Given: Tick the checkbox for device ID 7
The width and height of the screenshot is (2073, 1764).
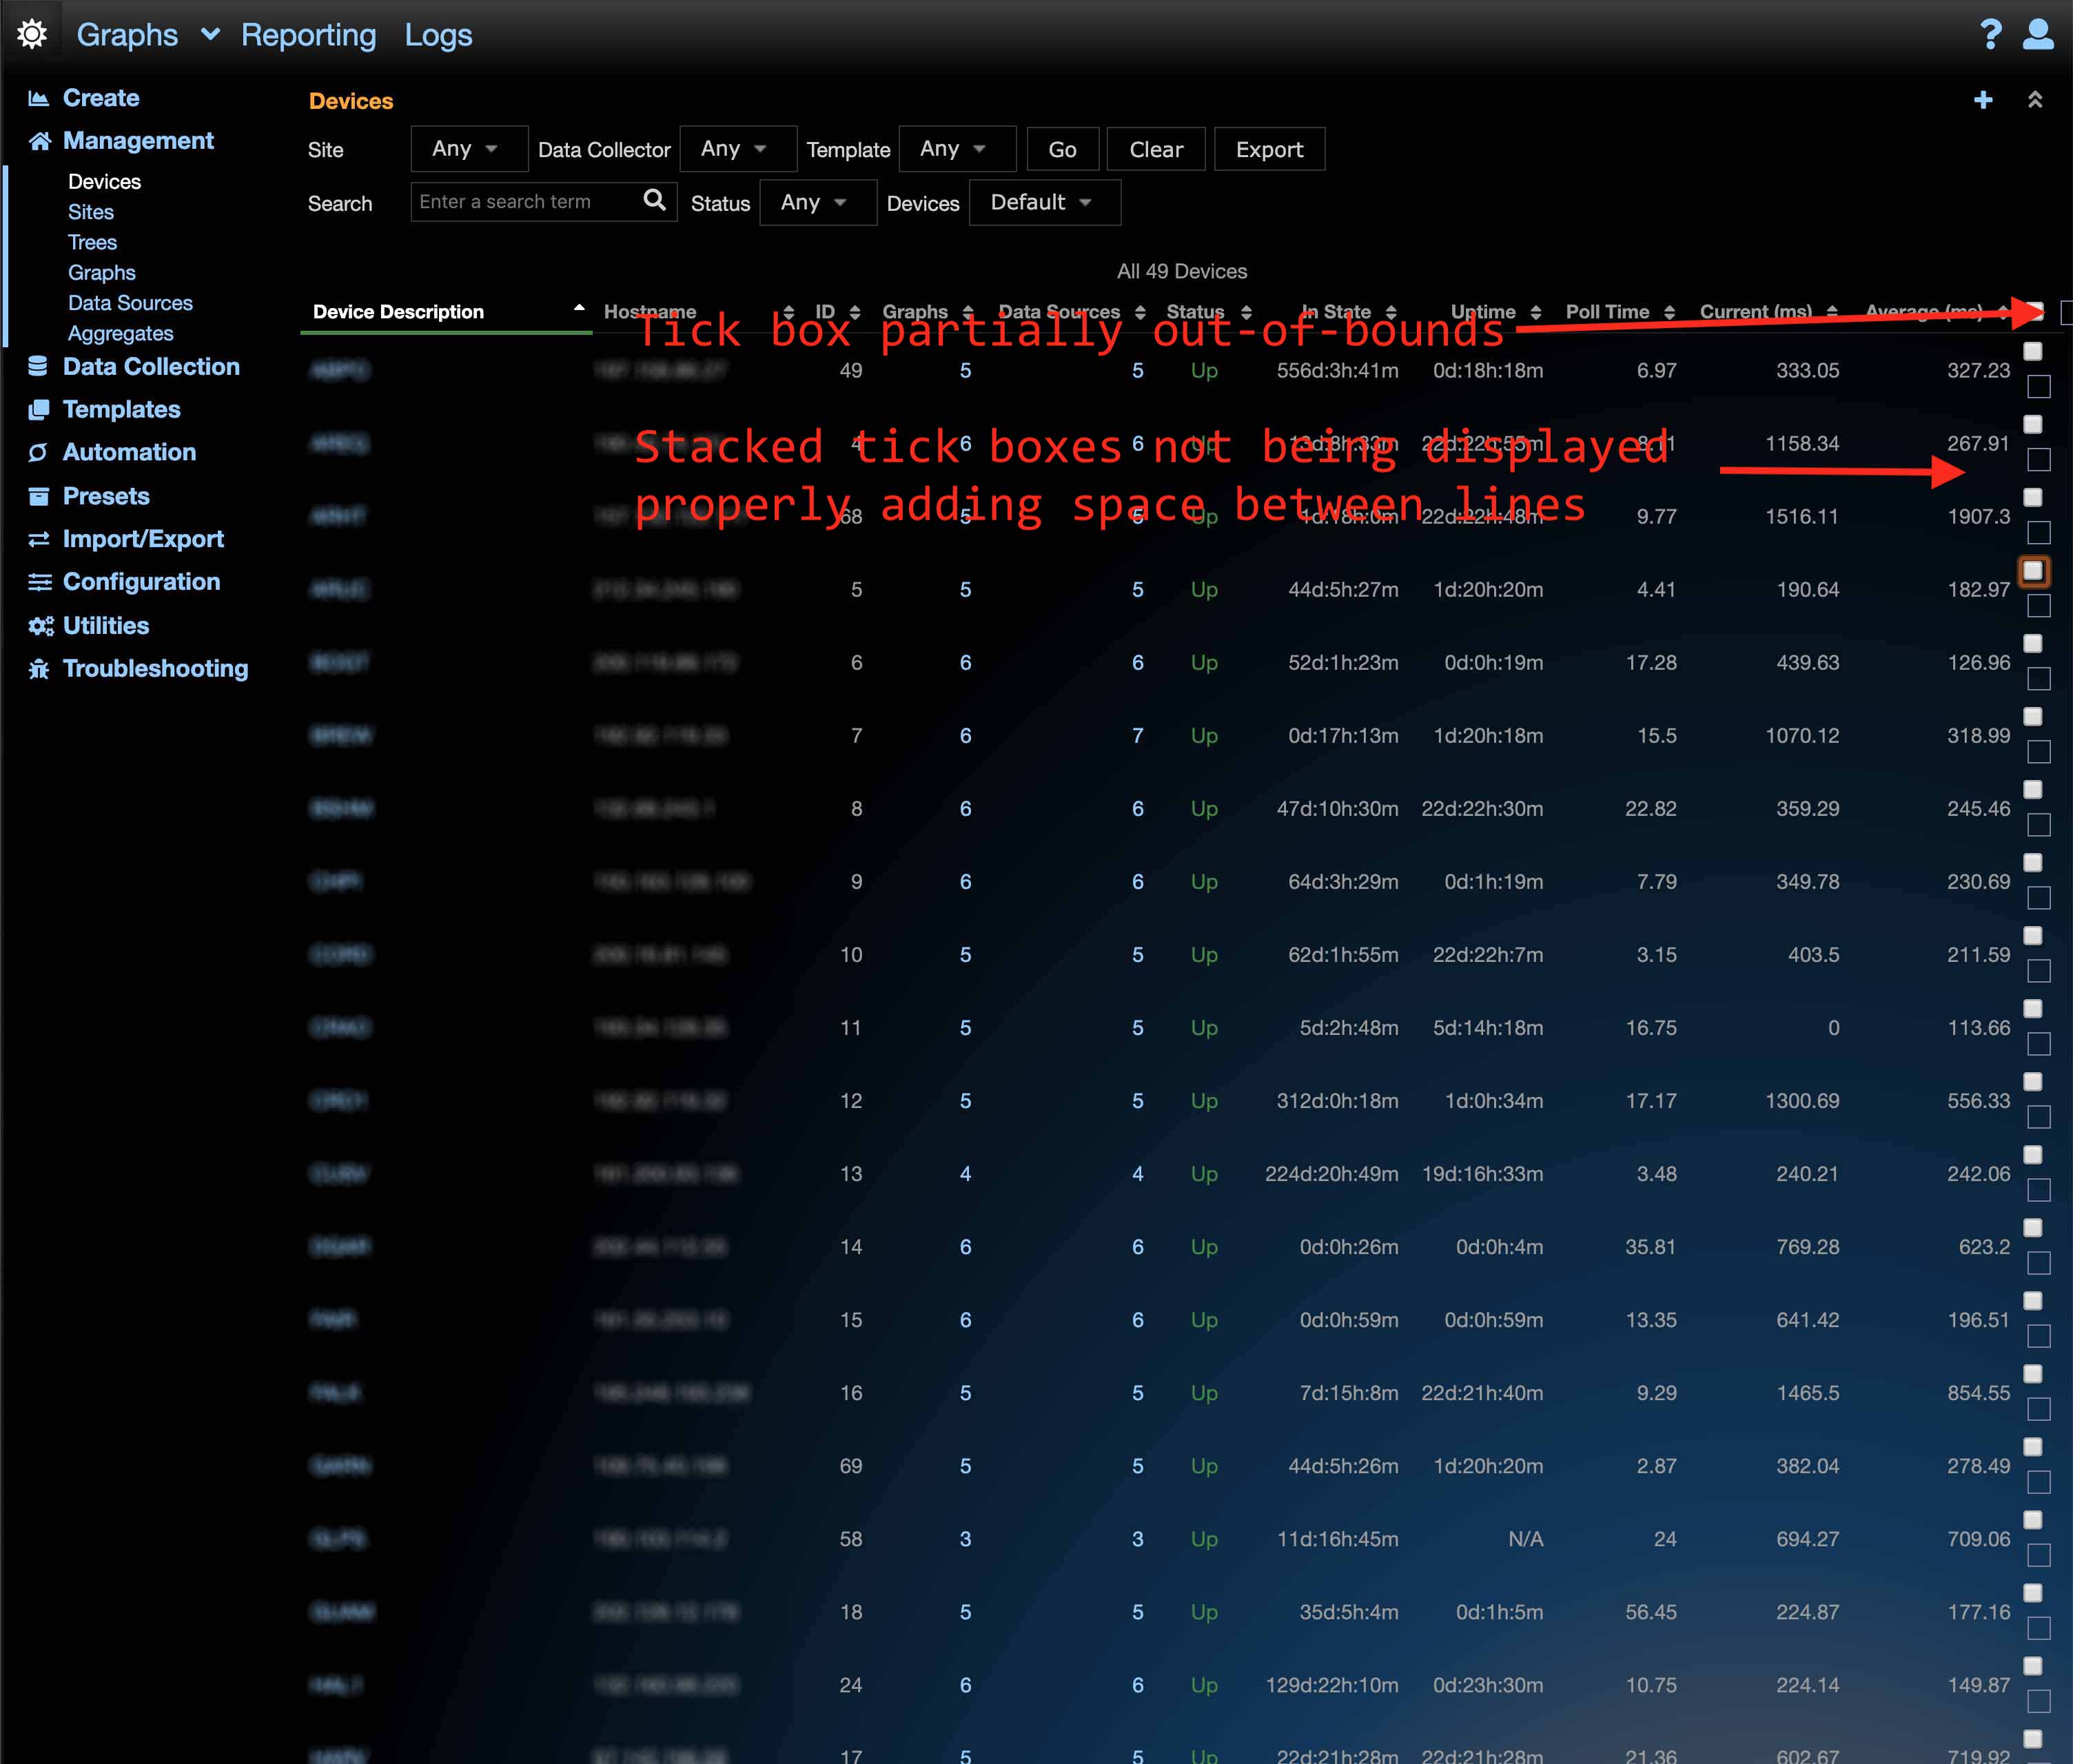Looking at the screenshot, I should pos(2032,716).
